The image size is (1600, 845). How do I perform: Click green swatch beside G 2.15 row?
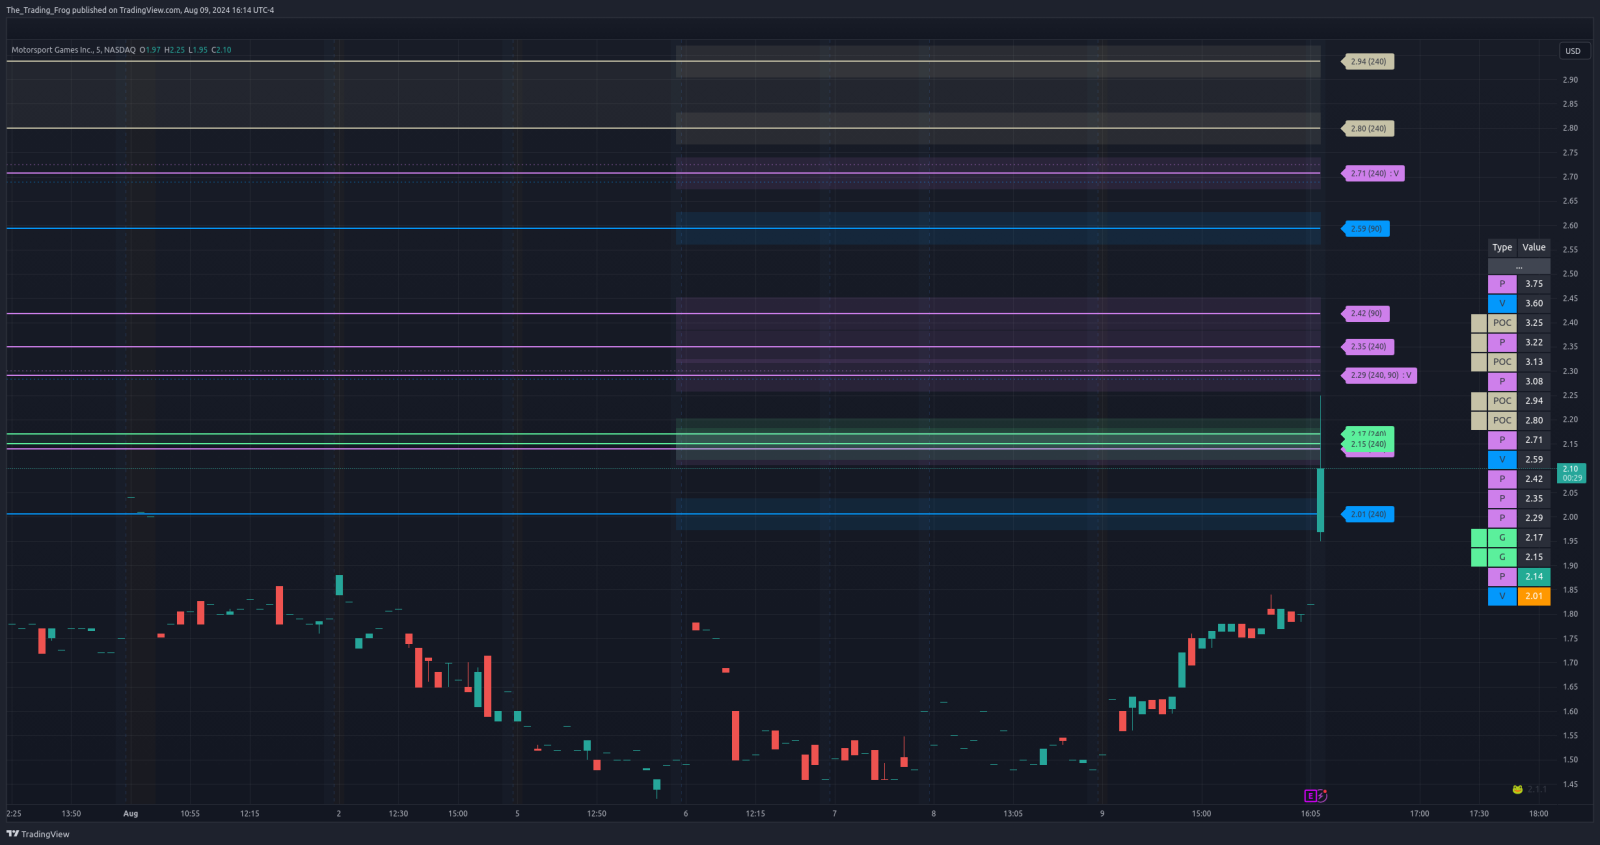1479,557
